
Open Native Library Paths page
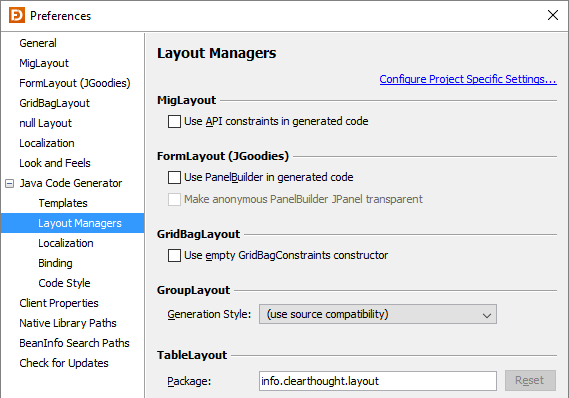point(68,323)
